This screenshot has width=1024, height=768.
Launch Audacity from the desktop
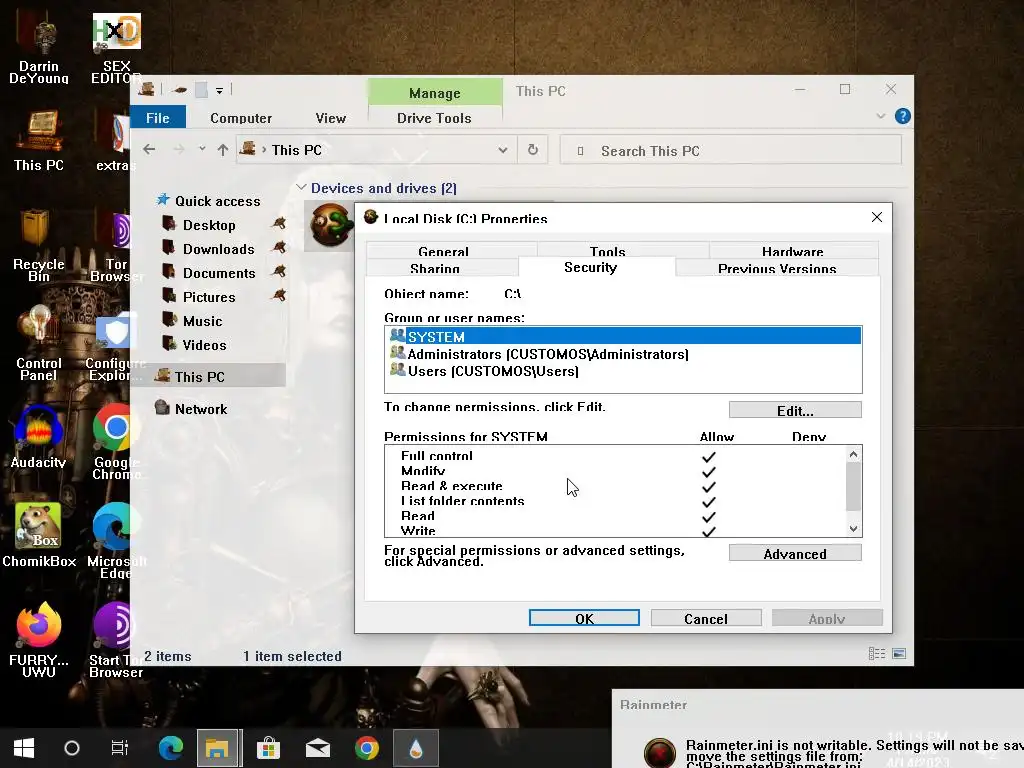39,438
